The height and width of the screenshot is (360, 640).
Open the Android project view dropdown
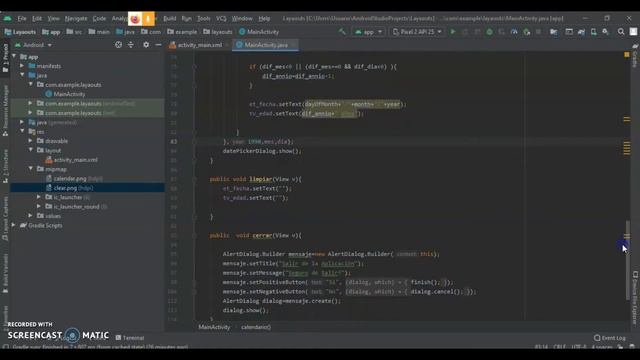point(33,45)
